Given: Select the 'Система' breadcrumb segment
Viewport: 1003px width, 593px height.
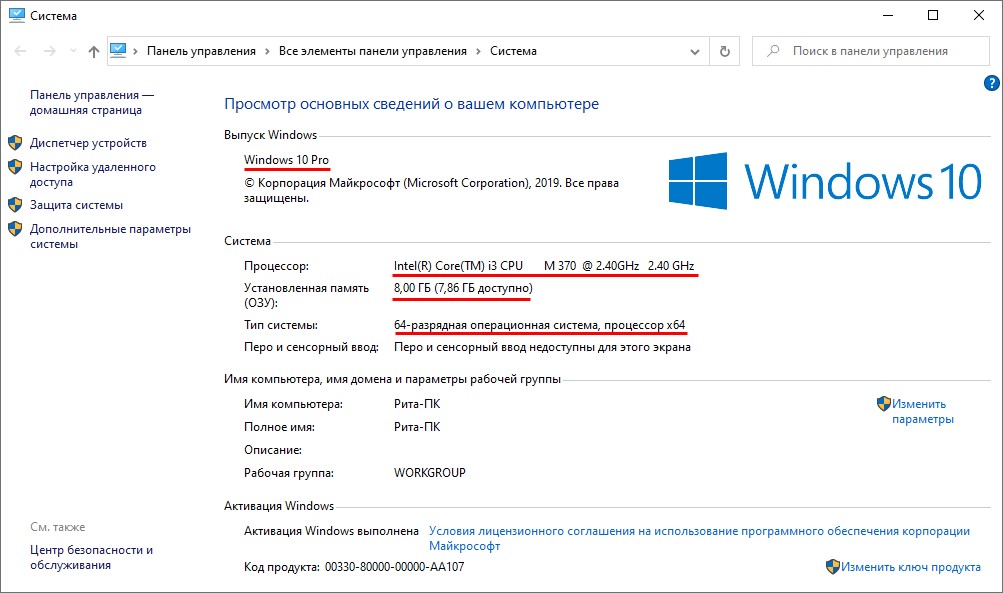Looking at the screenshot, I should click(x=513, y=51).
